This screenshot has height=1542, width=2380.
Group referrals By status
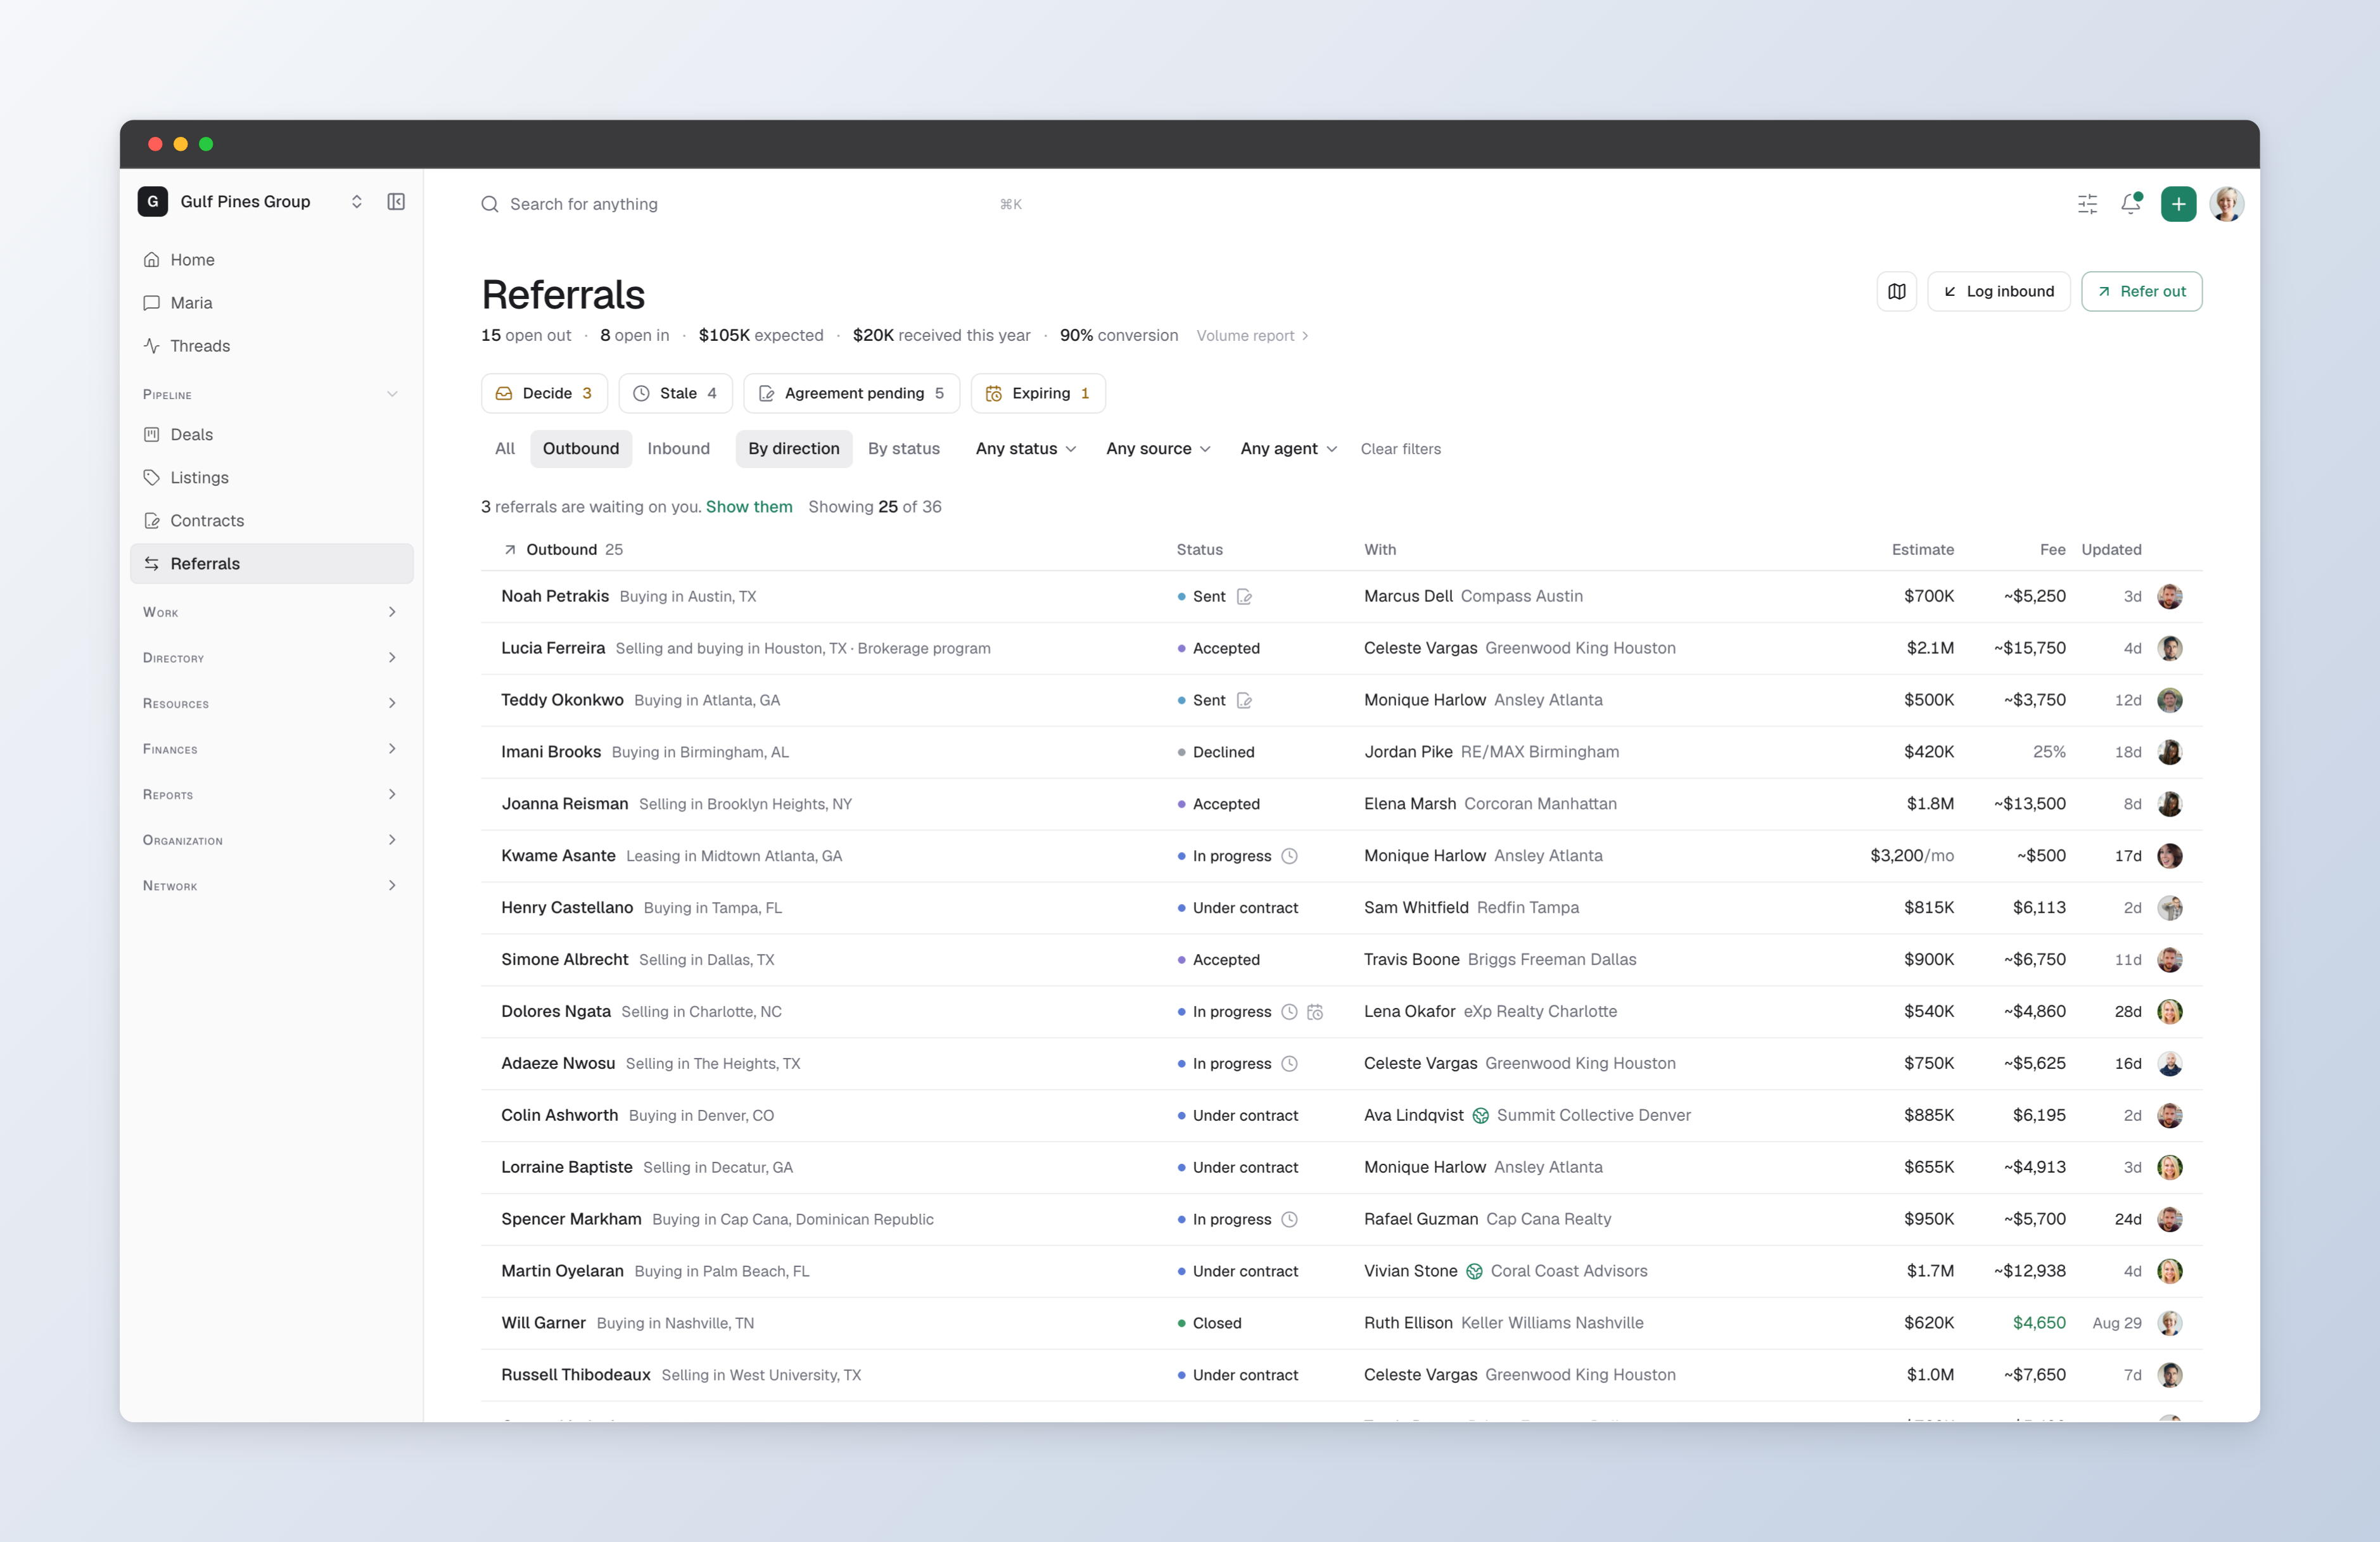(903, 449)
